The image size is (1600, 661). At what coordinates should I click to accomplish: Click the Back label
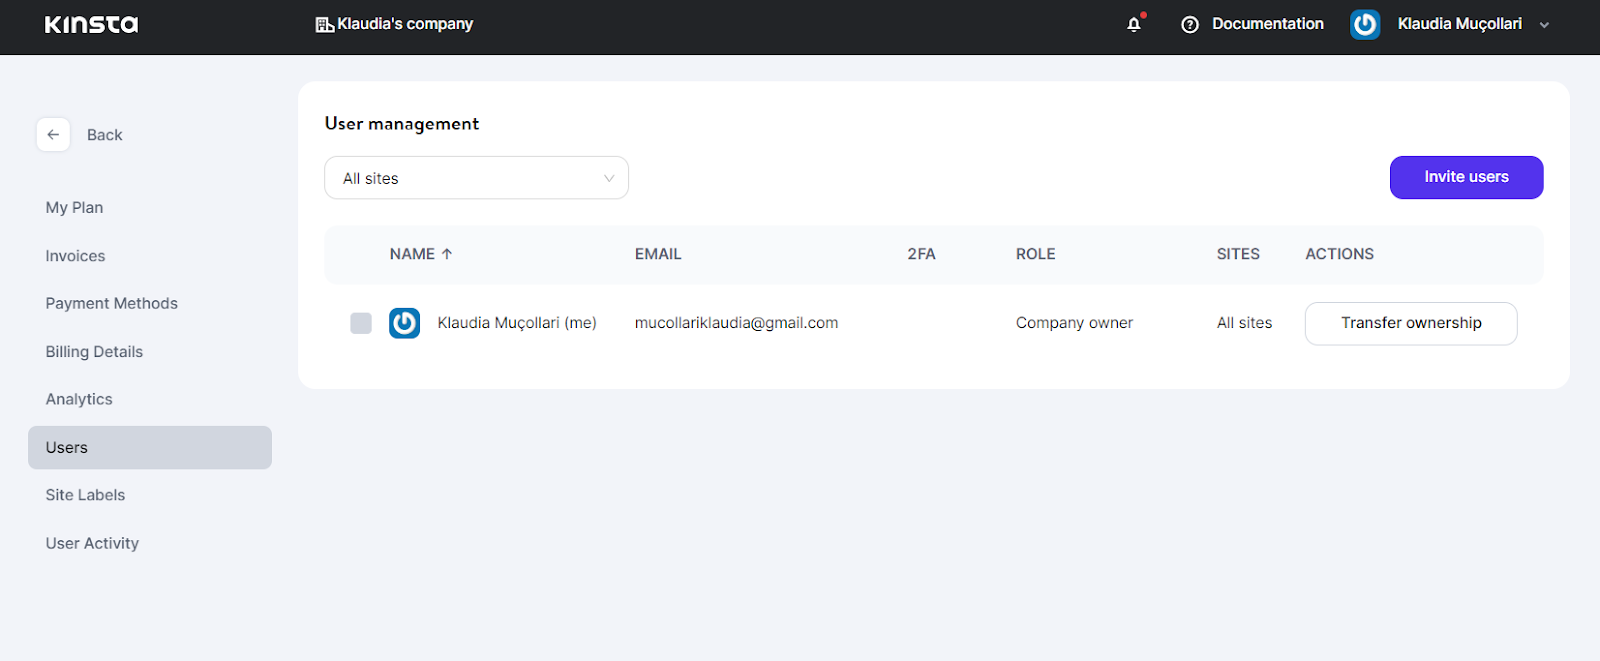click(x=104, y=135)
